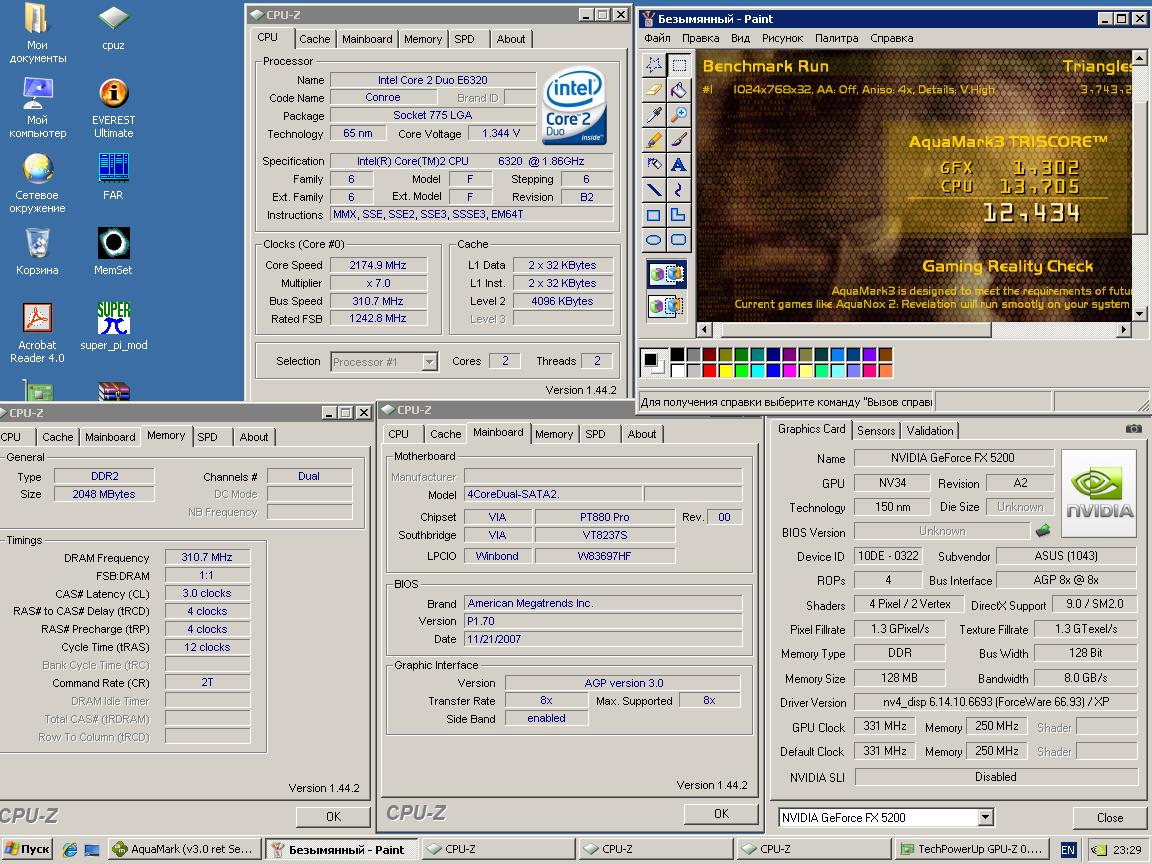
Task: Click Paint's horizontal scrollbar right arrow
Action: 1123,330
